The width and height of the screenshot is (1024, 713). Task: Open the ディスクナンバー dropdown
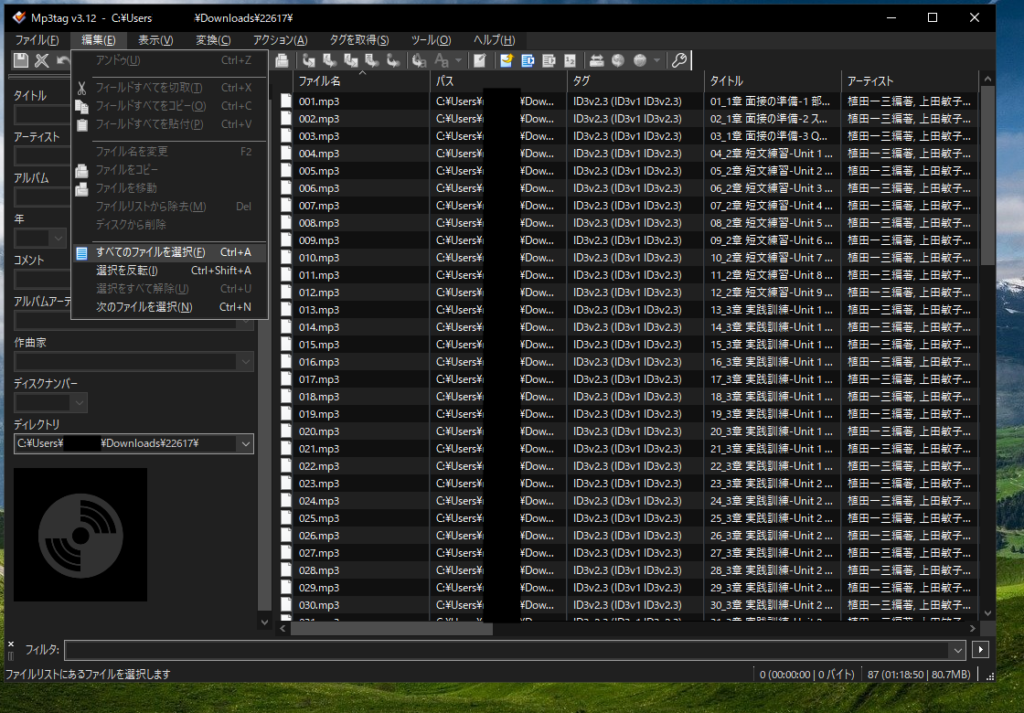(79, 403)
